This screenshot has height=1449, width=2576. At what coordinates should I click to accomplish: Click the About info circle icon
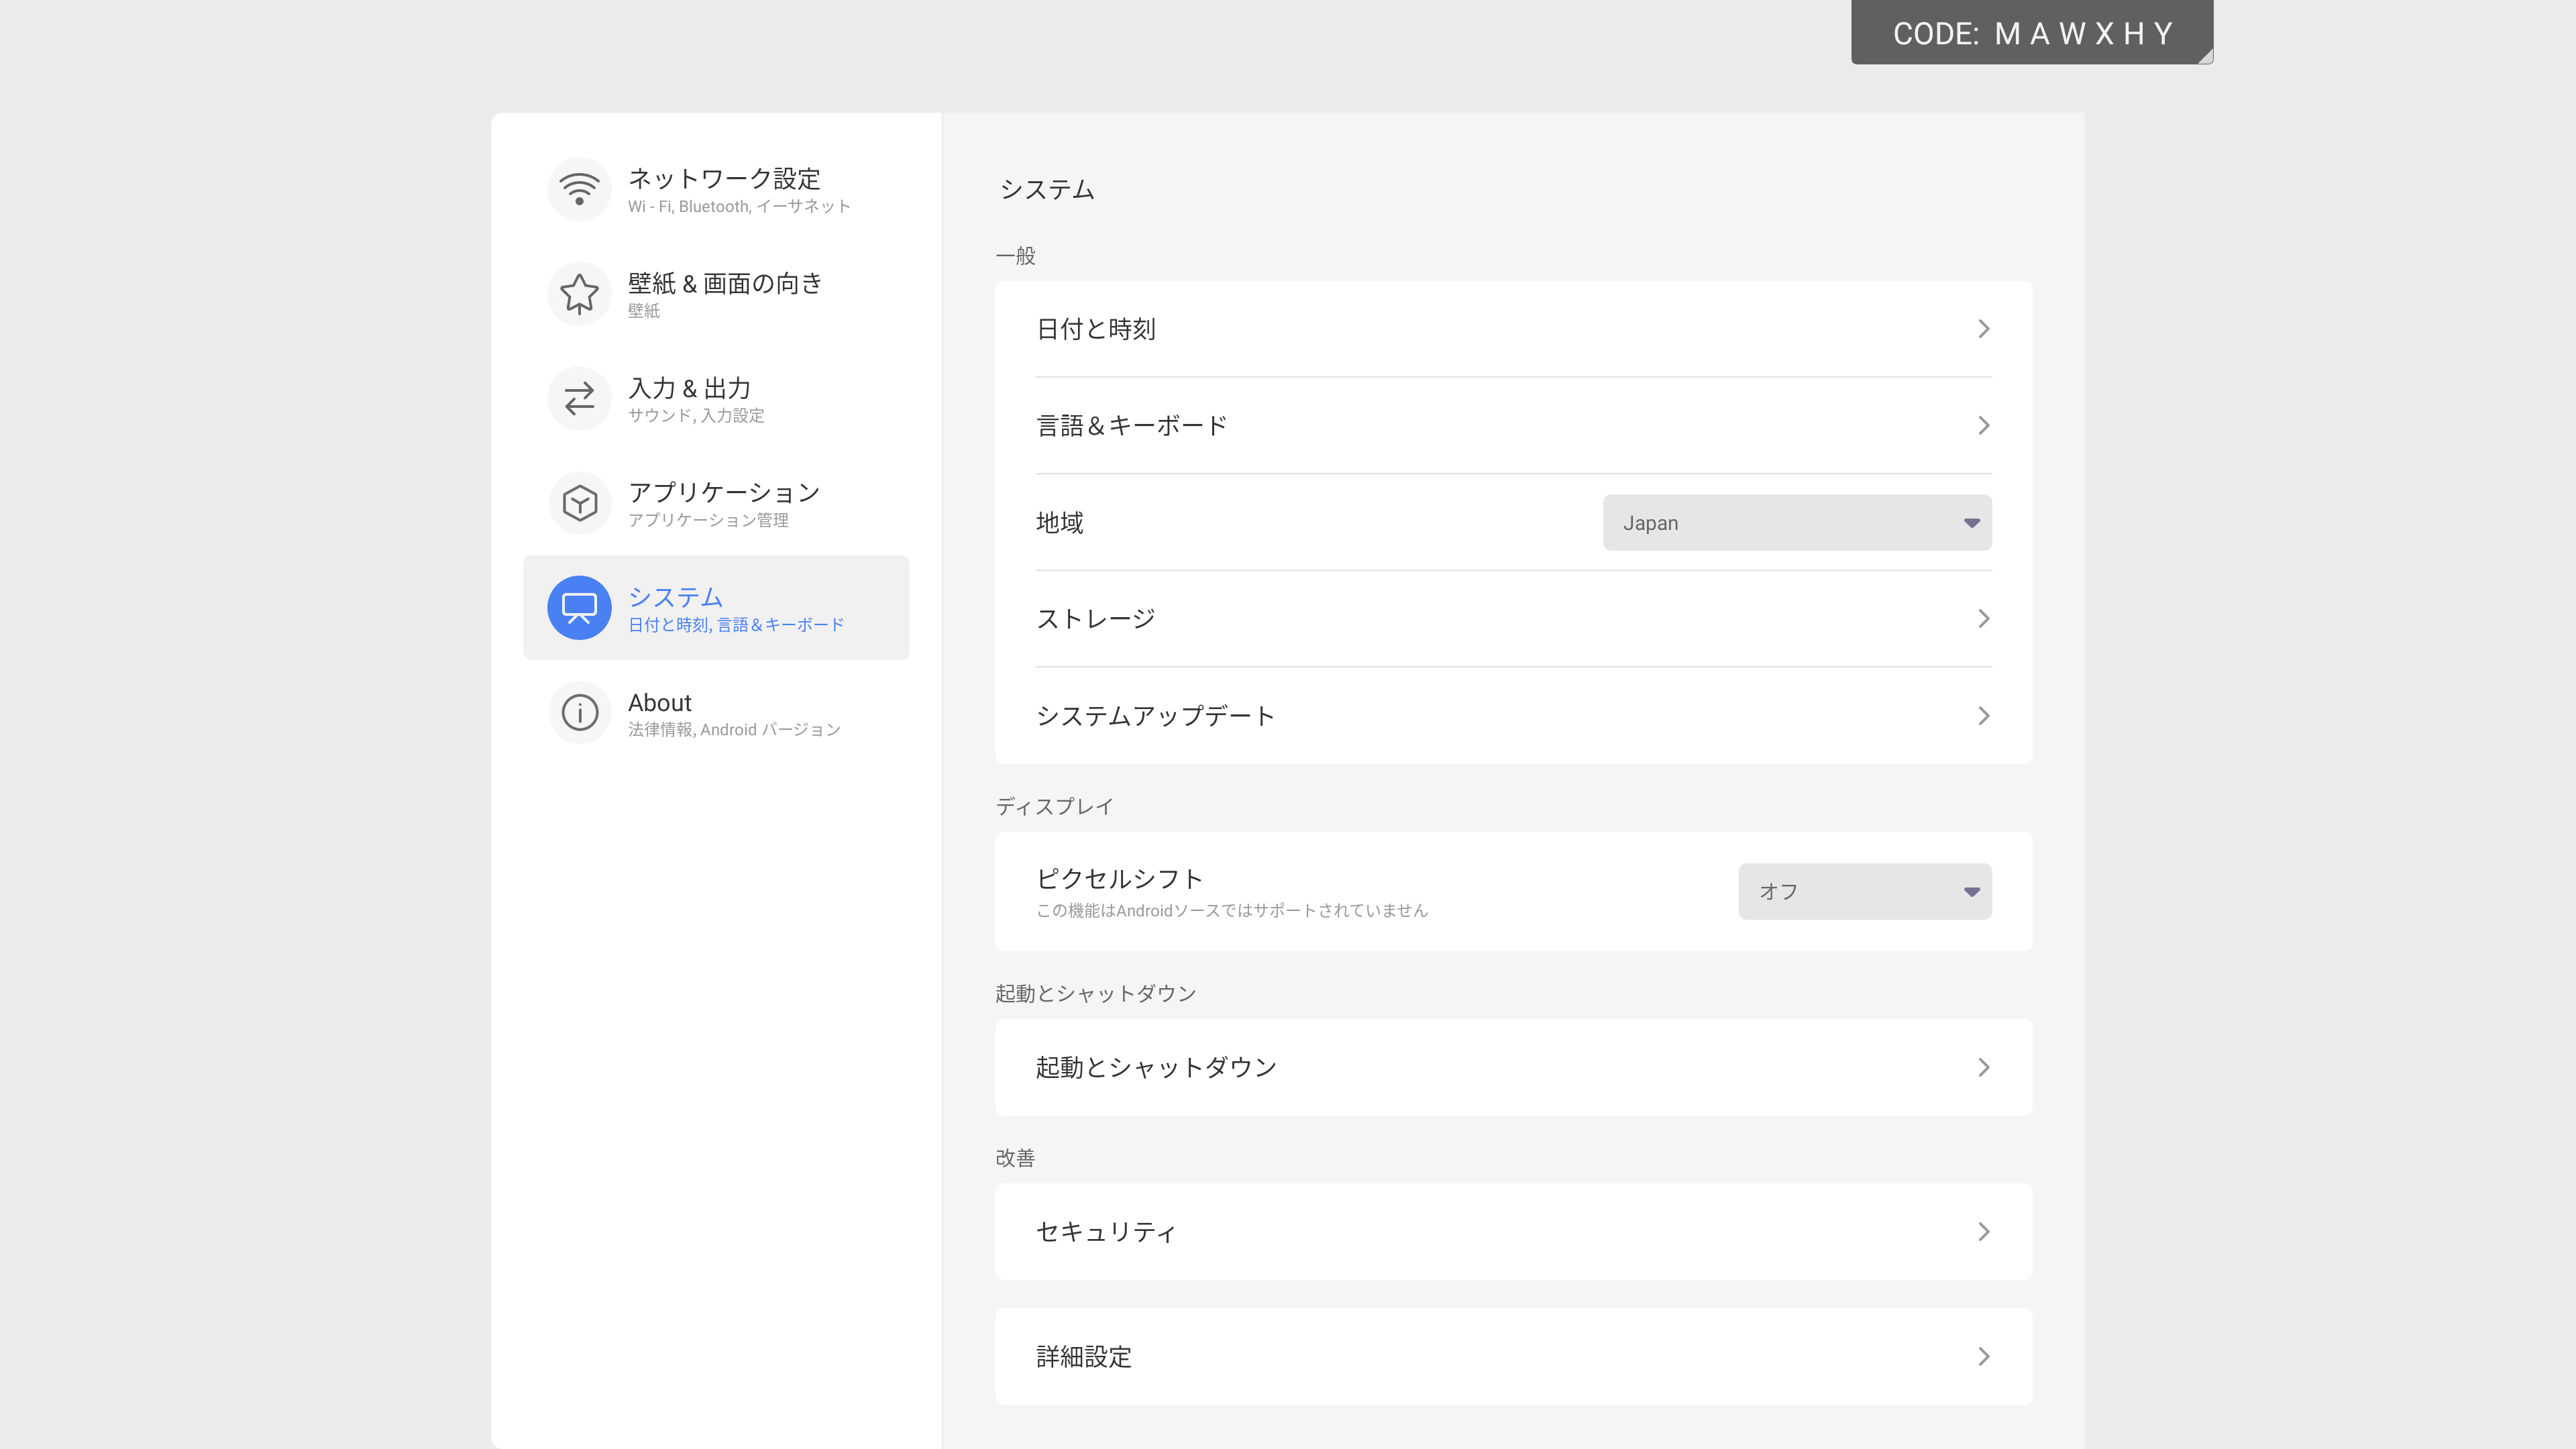point(579,713)
